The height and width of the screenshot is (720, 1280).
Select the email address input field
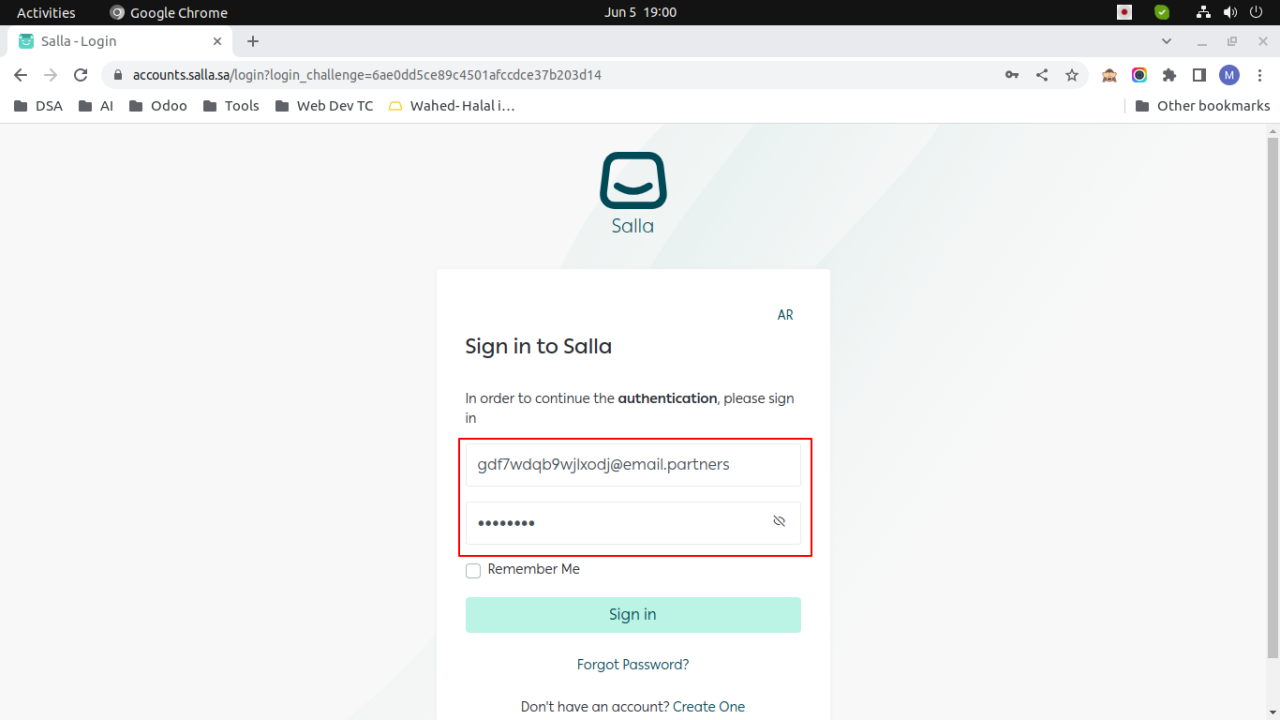click(x=632, y=464)
